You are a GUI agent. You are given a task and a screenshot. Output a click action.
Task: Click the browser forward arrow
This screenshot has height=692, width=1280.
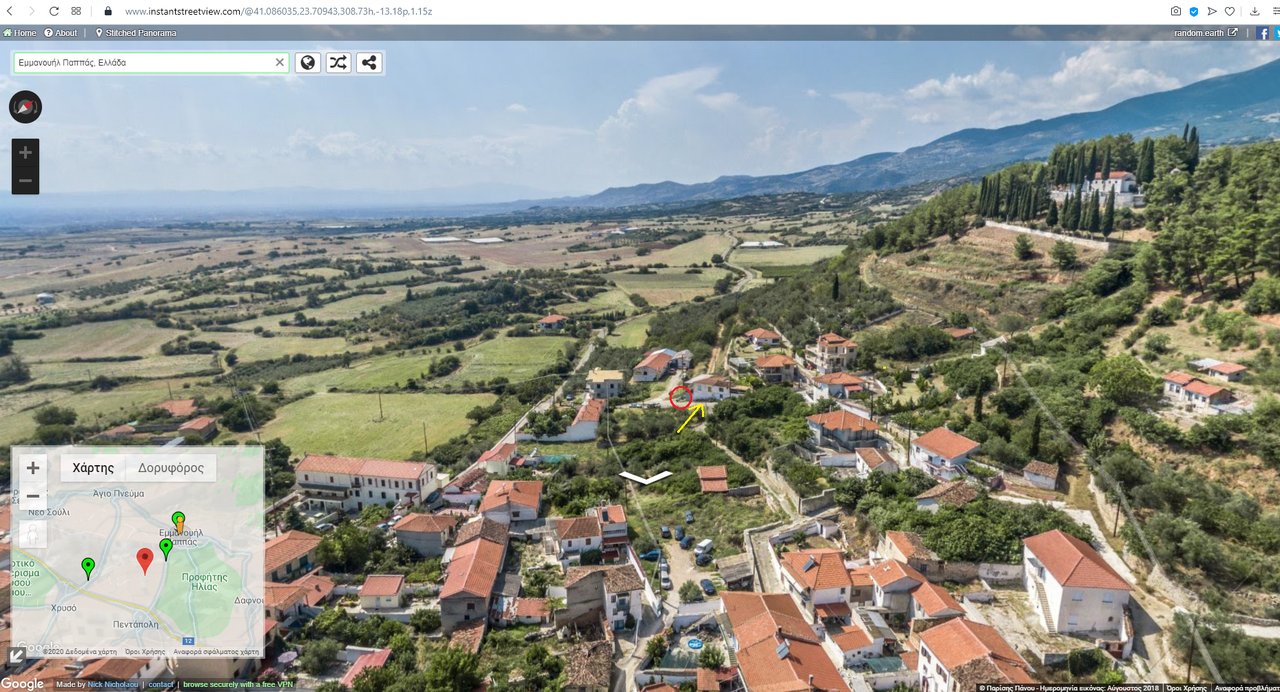tap(31, 11)
